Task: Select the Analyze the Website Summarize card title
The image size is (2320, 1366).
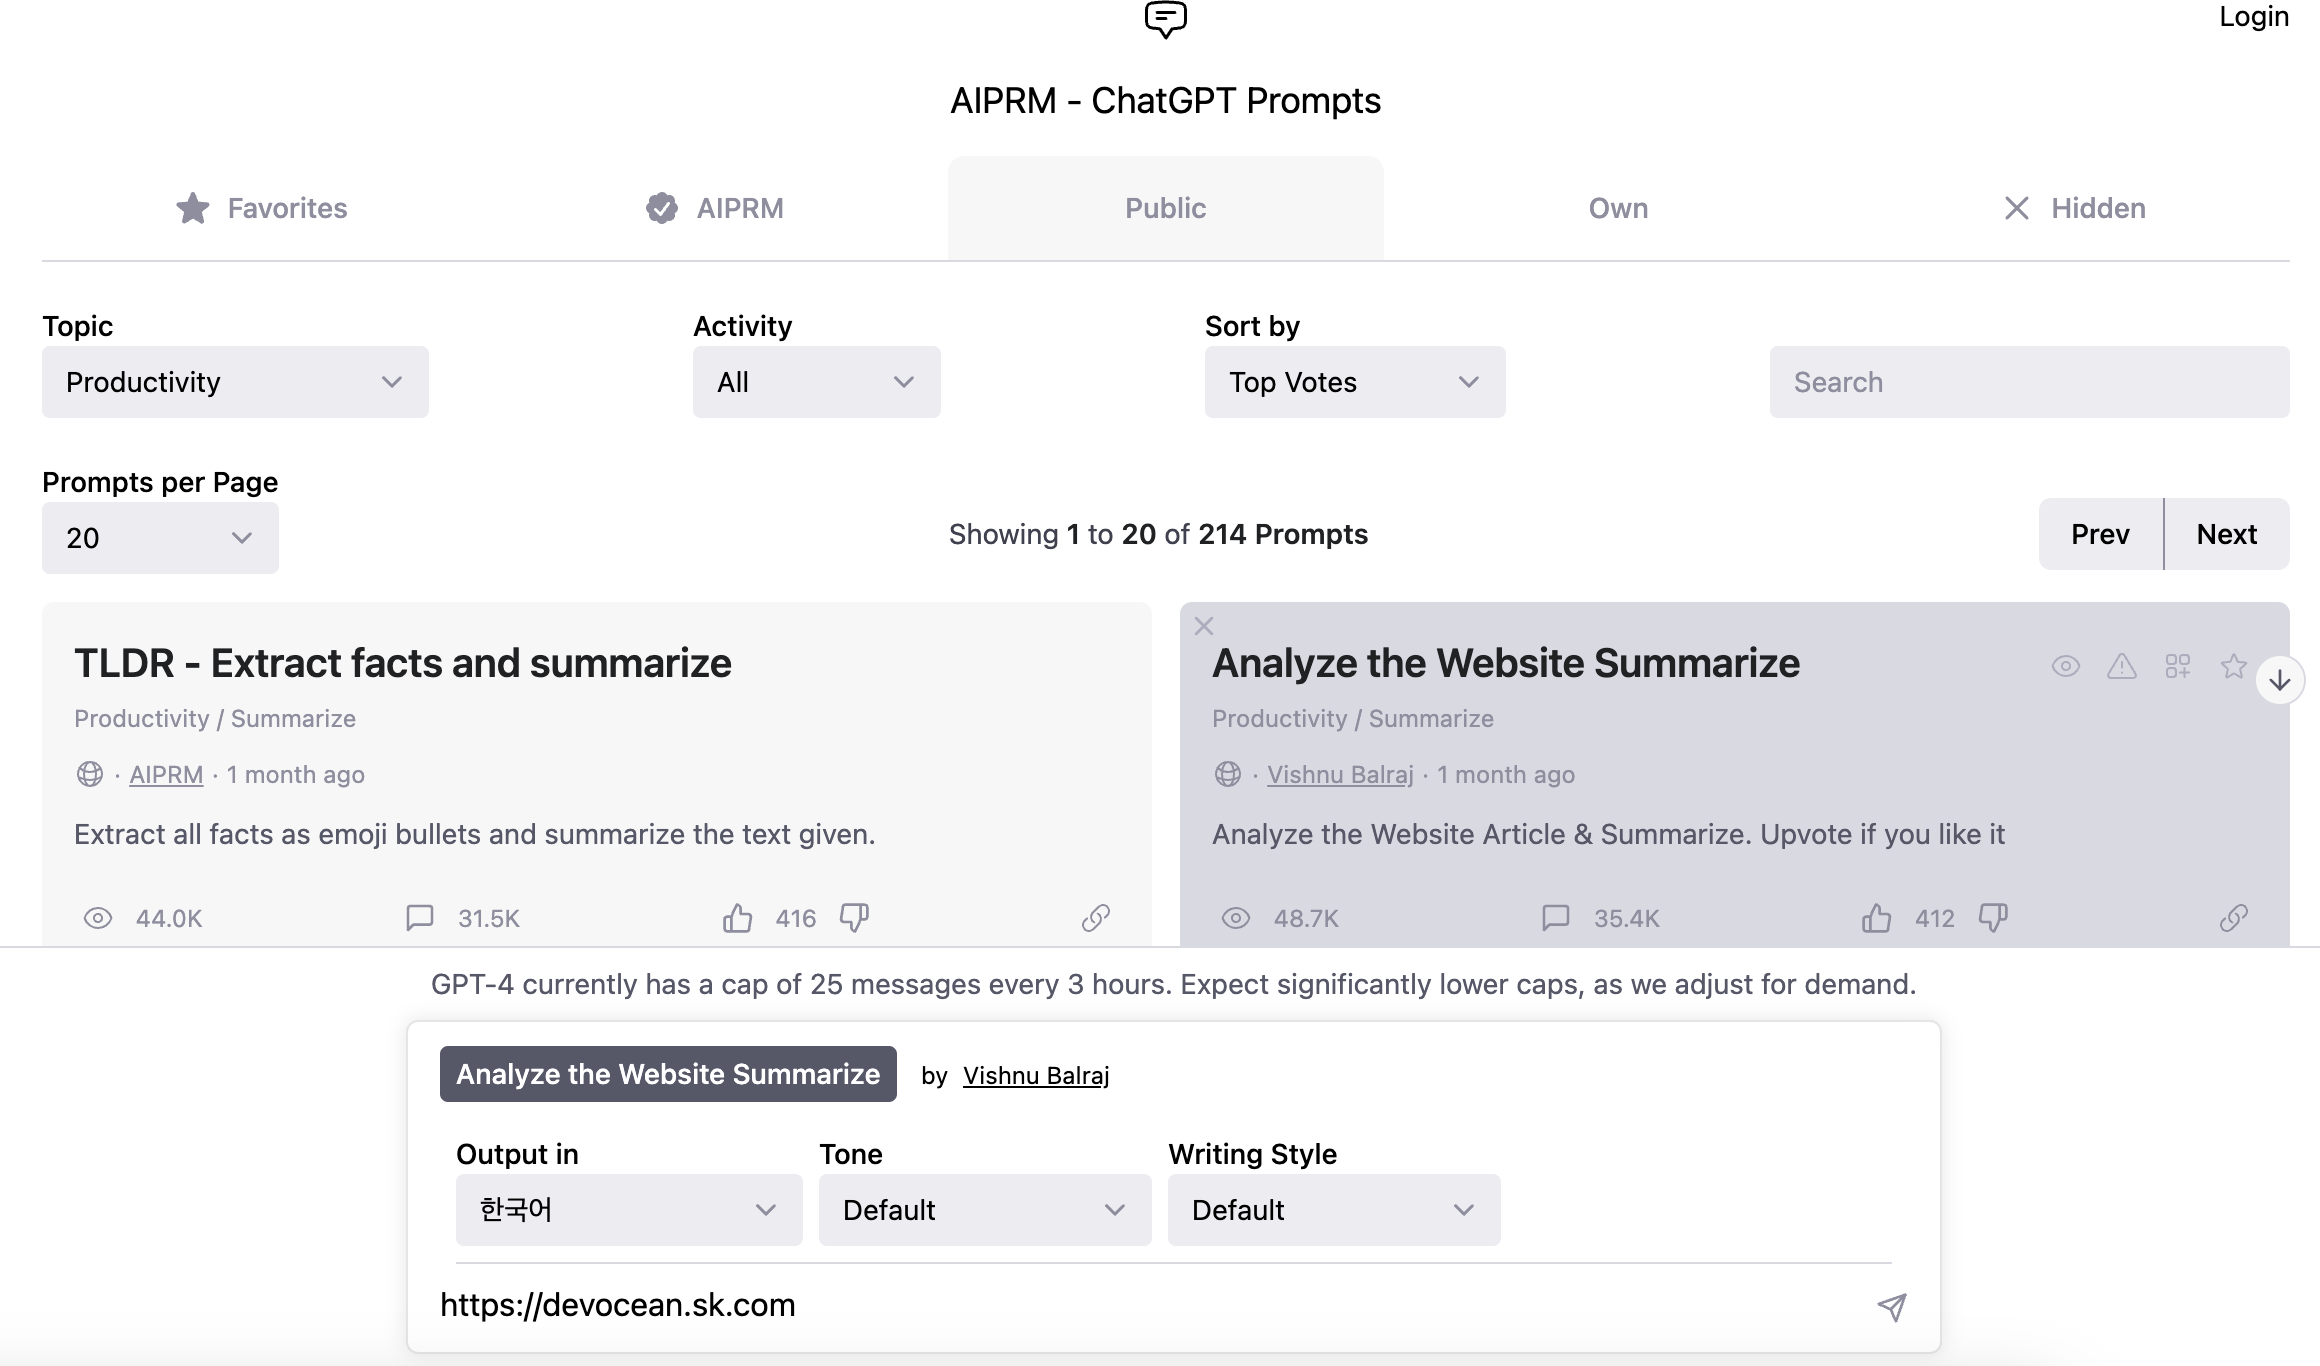Action: pyautogui.click(x=1506, y=663)
